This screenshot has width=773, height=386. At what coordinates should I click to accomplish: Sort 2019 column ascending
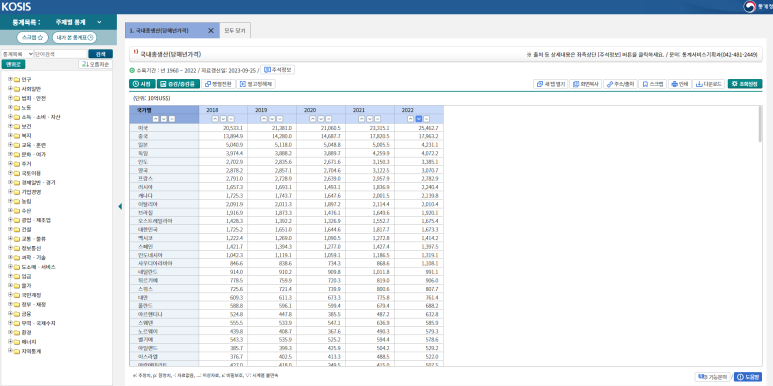pos(264,119)
